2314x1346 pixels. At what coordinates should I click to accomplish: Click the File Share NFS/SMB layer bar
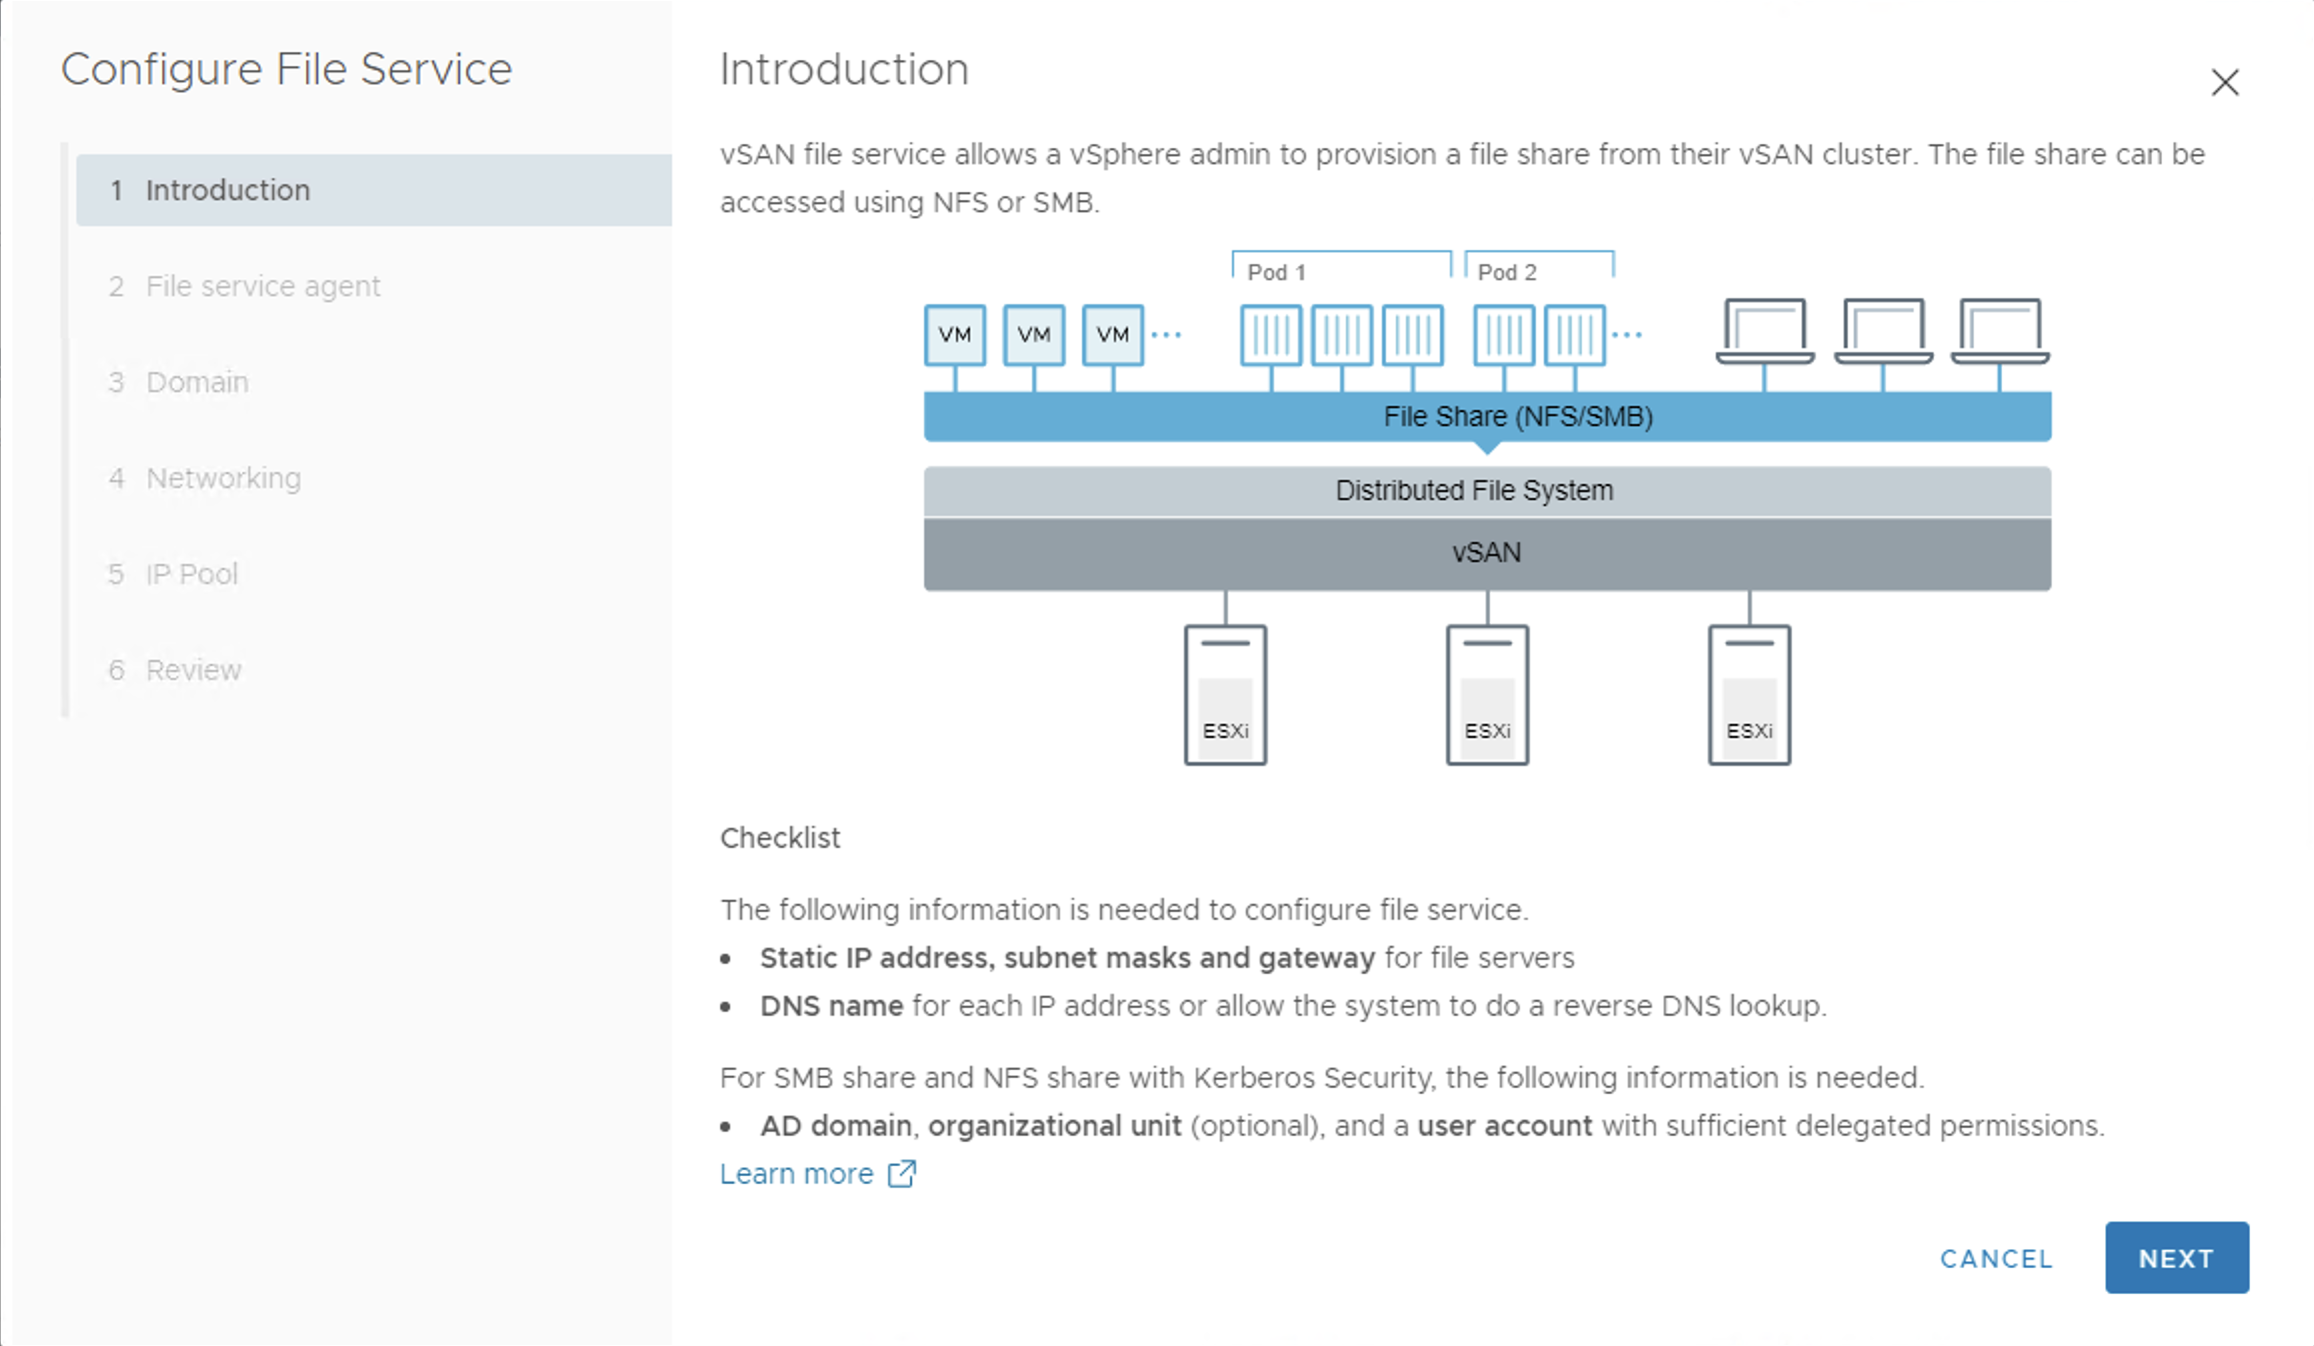tap(1487, 418)
